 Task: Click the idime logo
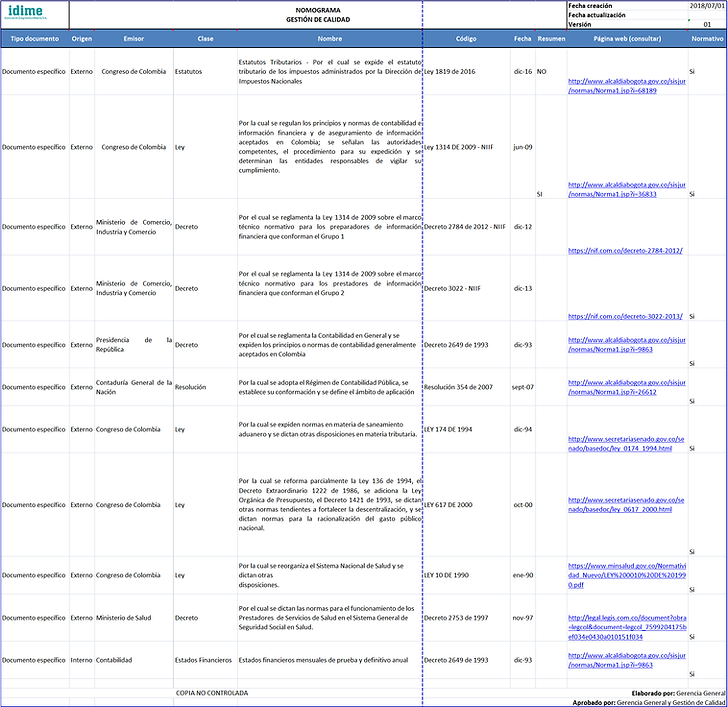click(x=26, y=12)
